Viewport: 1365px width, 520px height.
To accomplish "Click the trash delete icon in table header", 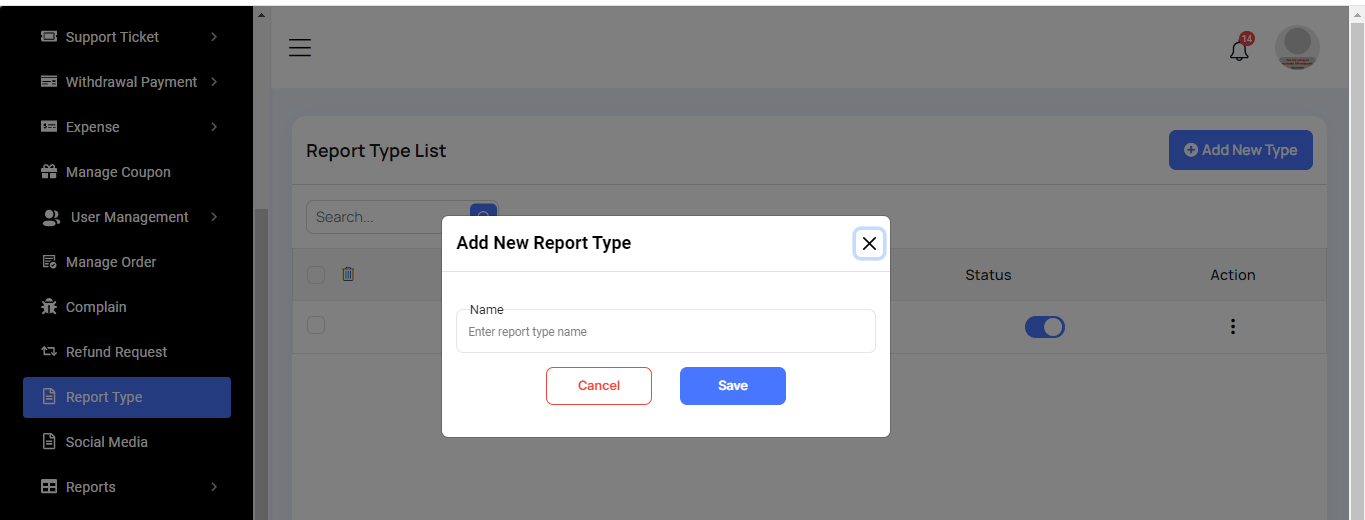I will coord(348,274).
